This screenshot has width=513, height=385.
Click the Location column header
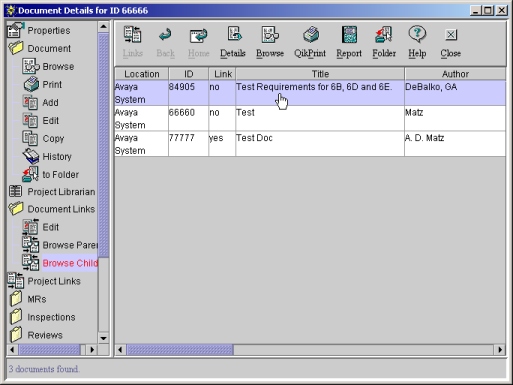(142, 74)
